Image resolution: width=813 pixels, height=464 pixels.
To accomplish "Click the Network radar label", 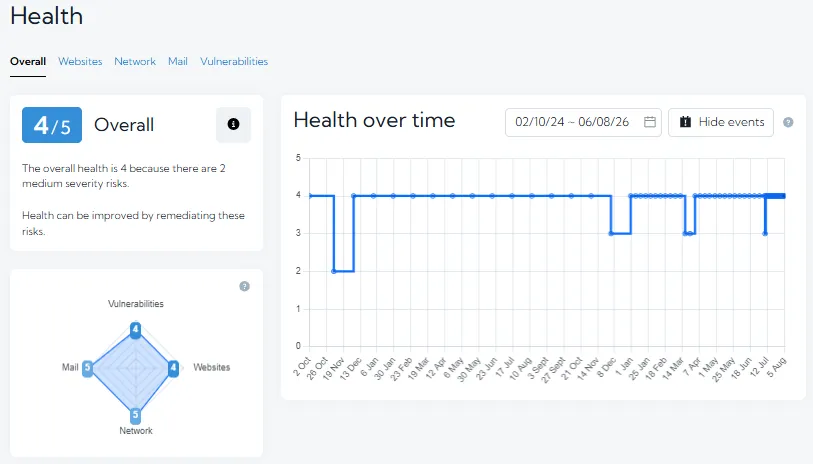I will coord(136,430).
